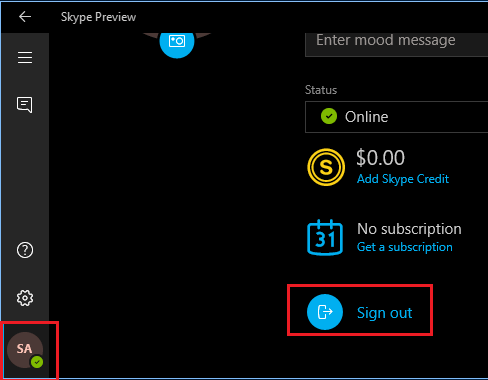Click the subscription calendar icon
Viewport: 488px width, 380px height.
pyautogui.click(x=325, y=237)
